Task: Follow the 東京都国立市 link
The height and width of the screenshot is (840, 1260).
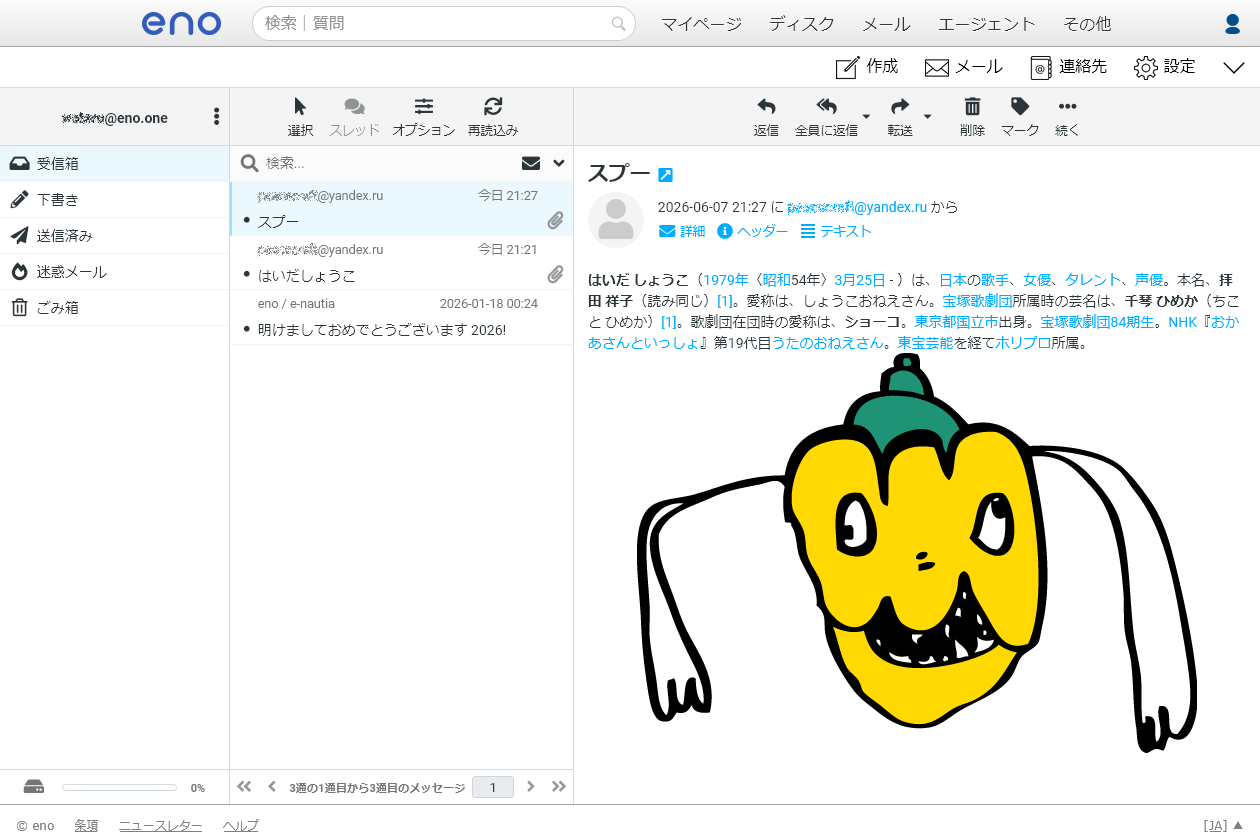Action: pyautogui.click(x=956, y=322)
